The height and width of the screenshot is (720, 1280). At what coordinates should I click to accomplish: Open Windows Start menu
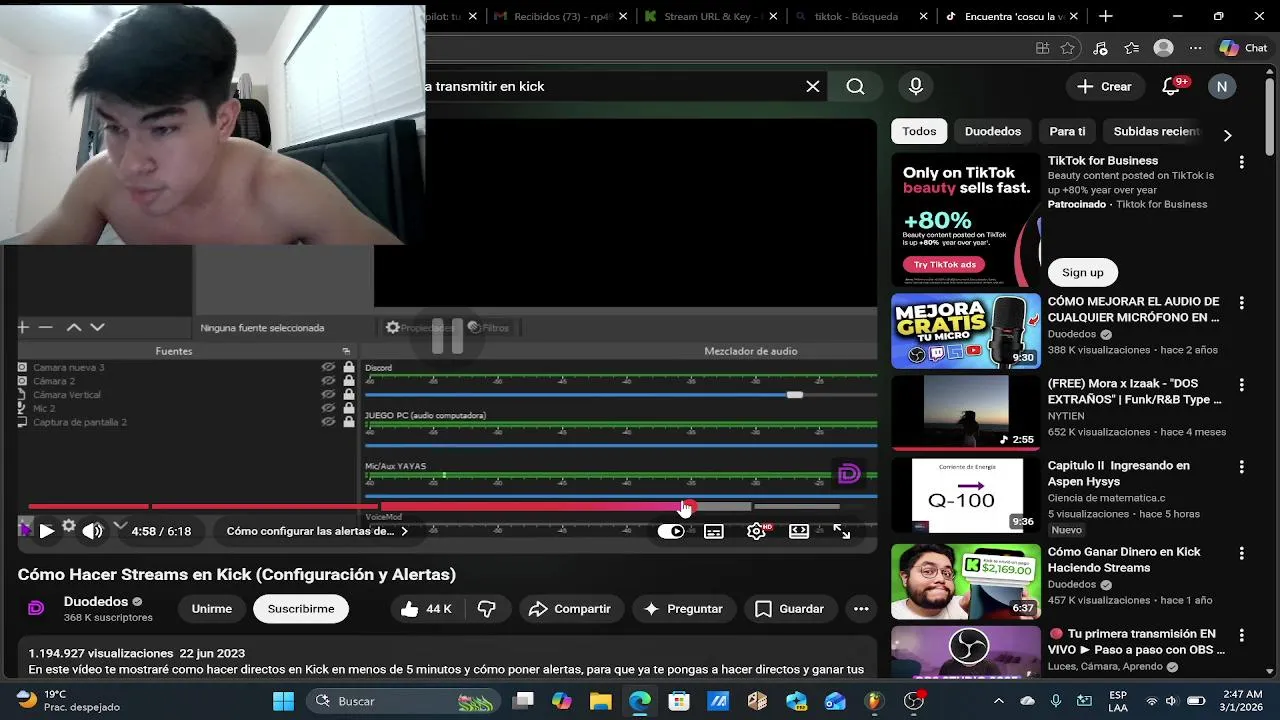(284, 701)
